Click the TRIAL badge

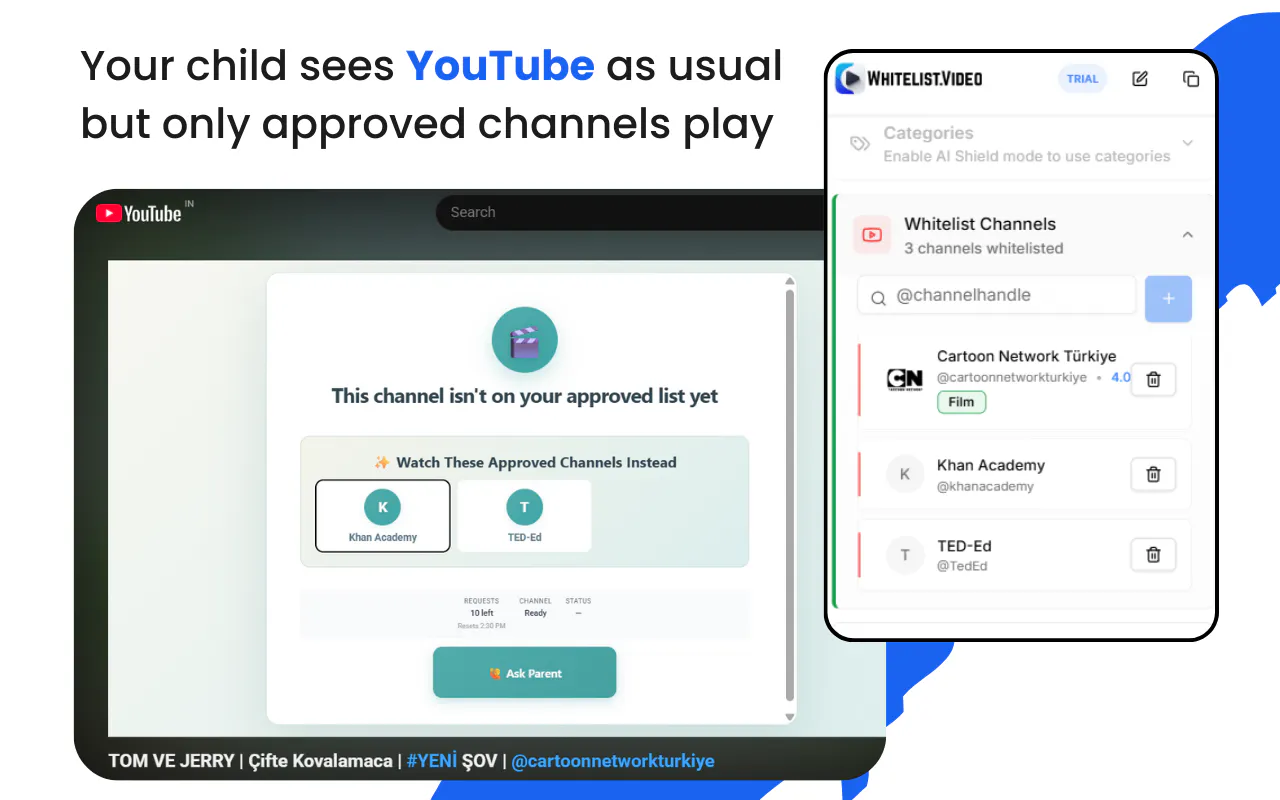1082,79
